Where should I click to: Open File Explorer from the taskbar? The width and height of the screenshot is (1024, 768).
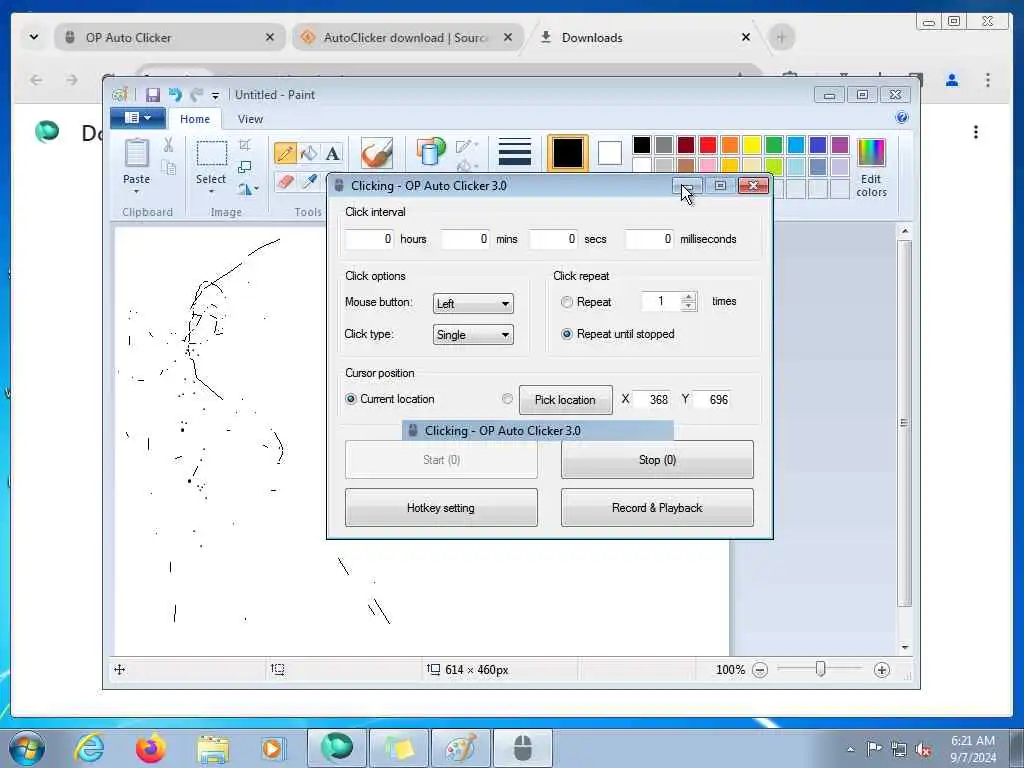[x=213, y=748]
